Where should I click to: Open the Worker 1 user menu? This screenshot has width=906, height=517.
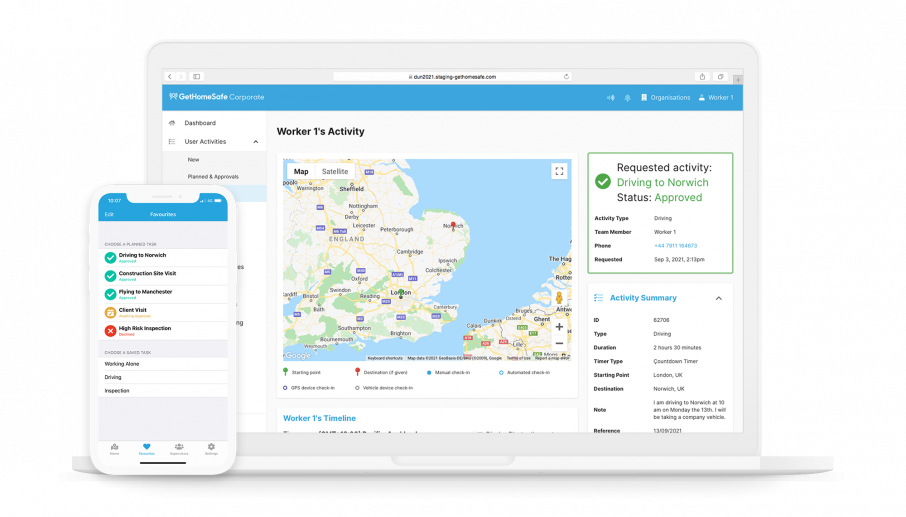pyautogui.click(x=715, y=98)
